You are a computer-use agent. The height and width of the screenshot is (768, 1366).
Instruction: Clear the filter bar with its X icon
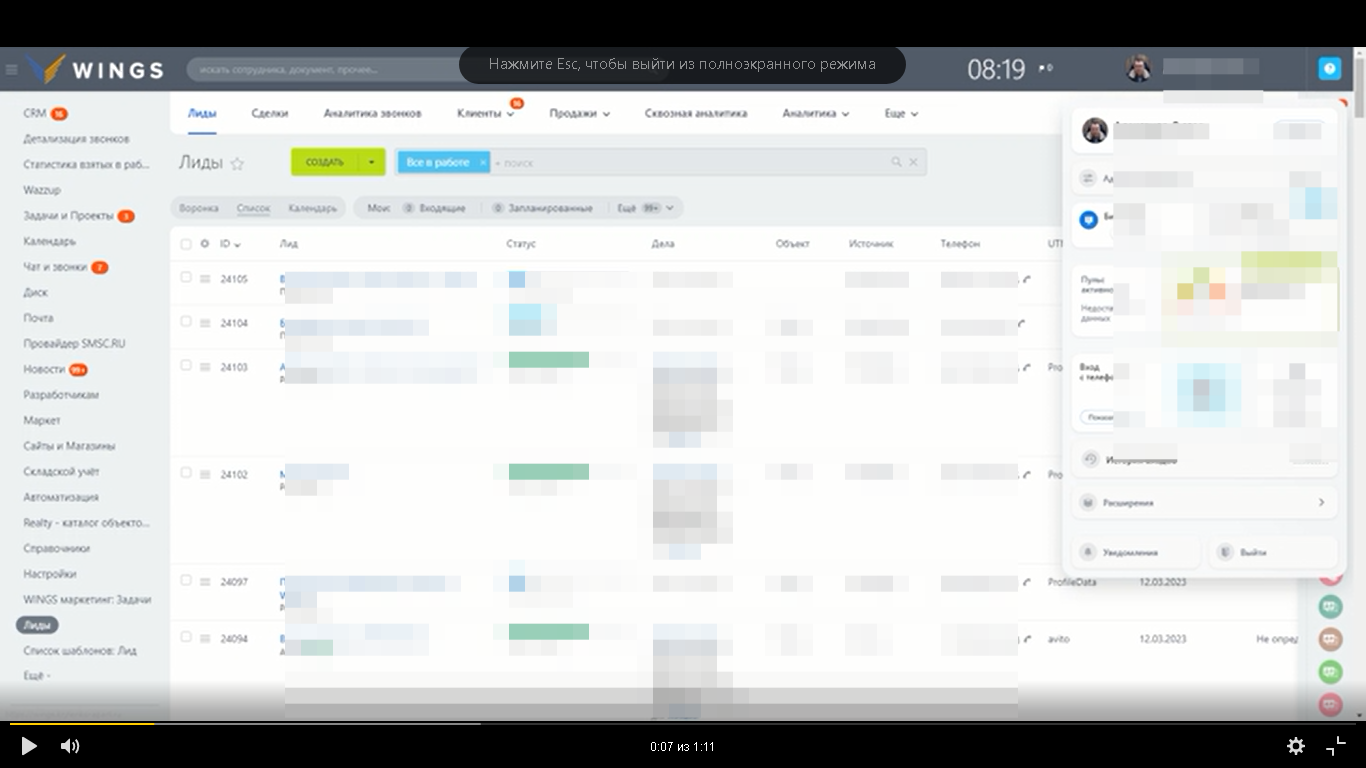tap(913, 162)
